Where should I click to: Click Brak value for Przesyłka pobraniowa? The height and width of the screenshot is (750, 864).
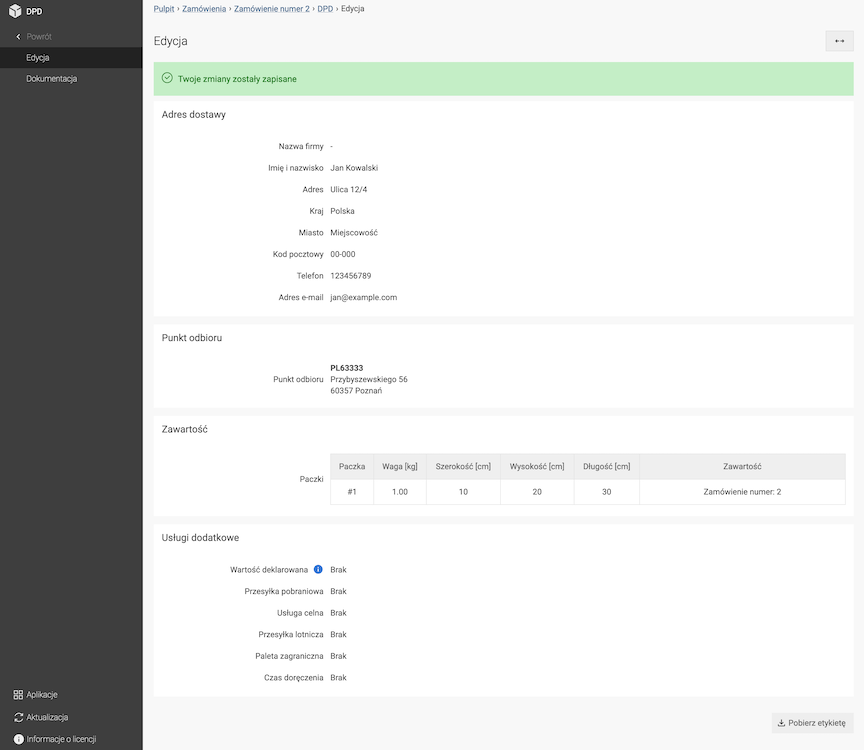click(x=338, y=591)
